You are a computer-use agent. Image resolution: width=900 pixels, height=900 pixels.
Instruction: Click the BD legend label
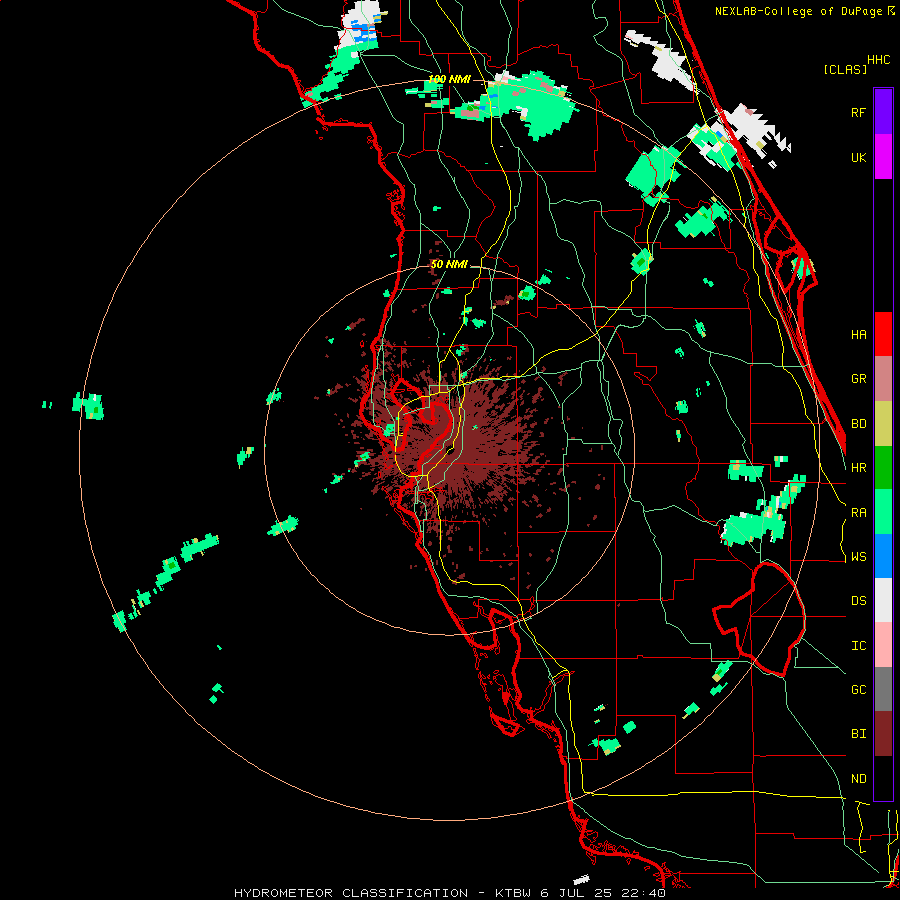(858, 424)
